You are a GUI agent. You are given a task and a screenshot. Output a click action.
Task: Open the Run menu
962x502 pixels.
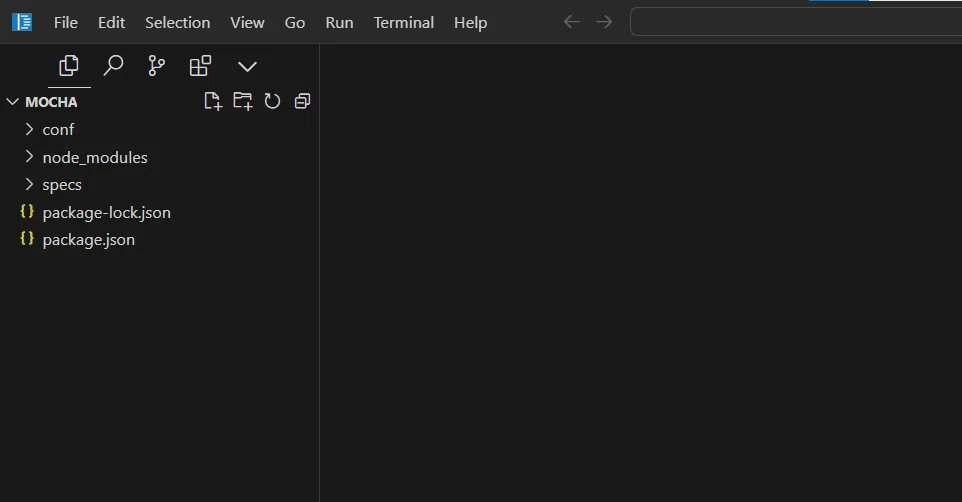coord(339,23)
